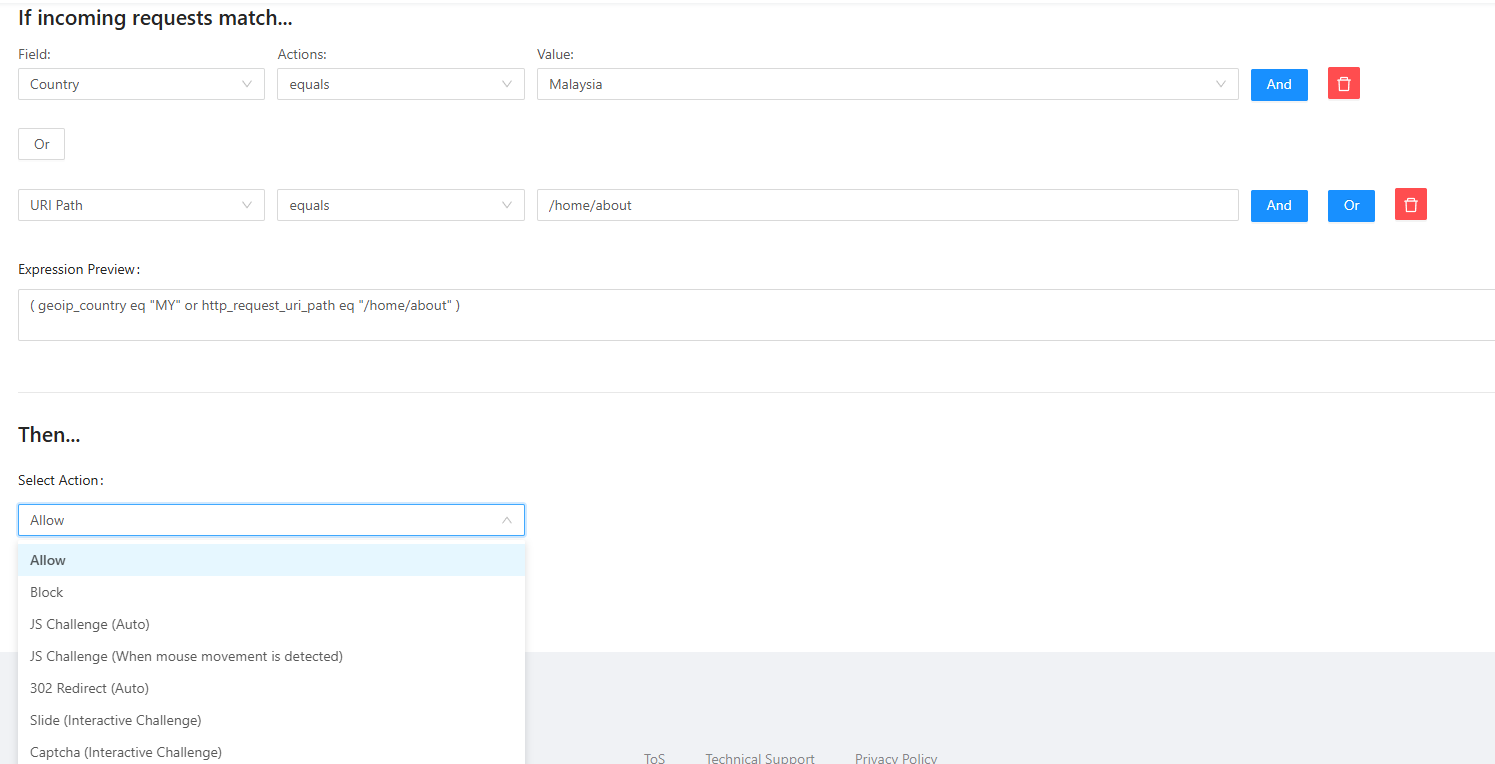The image size is (1495, 764).
Task: Open the equals dropdown in Country row
Action: tap(400, 84)
